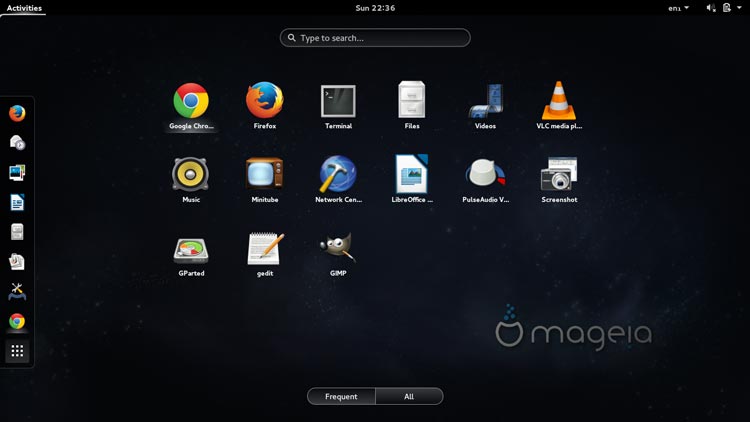
Task: Toggle the Show Applications grid button
Action: [17, 351]
